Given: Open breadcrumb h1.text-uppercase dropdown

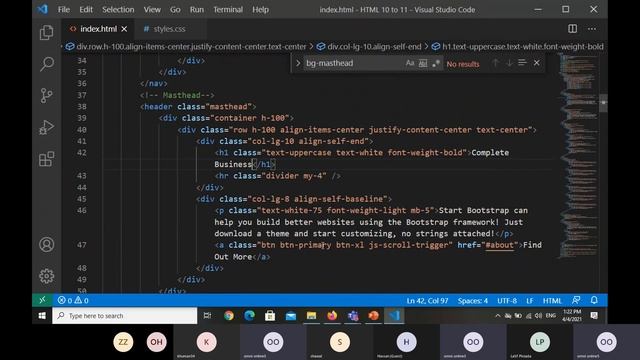Looking at the screenshot, I should click(x=518, y=47).
